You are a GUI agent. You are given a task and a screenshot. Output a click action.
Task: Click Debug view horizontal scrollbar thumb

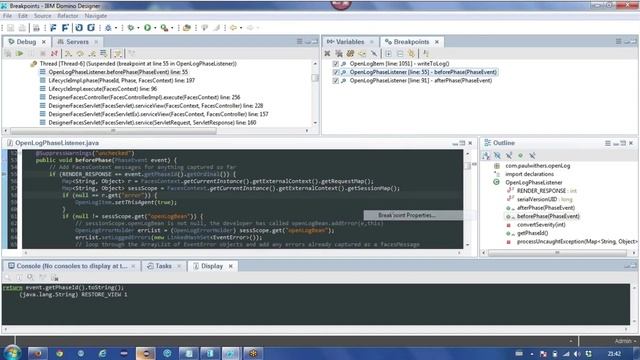tap(113, 131)
